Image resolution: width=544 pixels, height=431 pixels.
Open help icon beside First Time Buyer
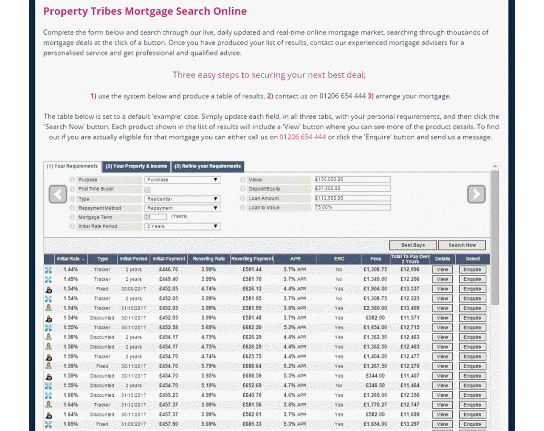pyautogui.click(x=72, y=189)
